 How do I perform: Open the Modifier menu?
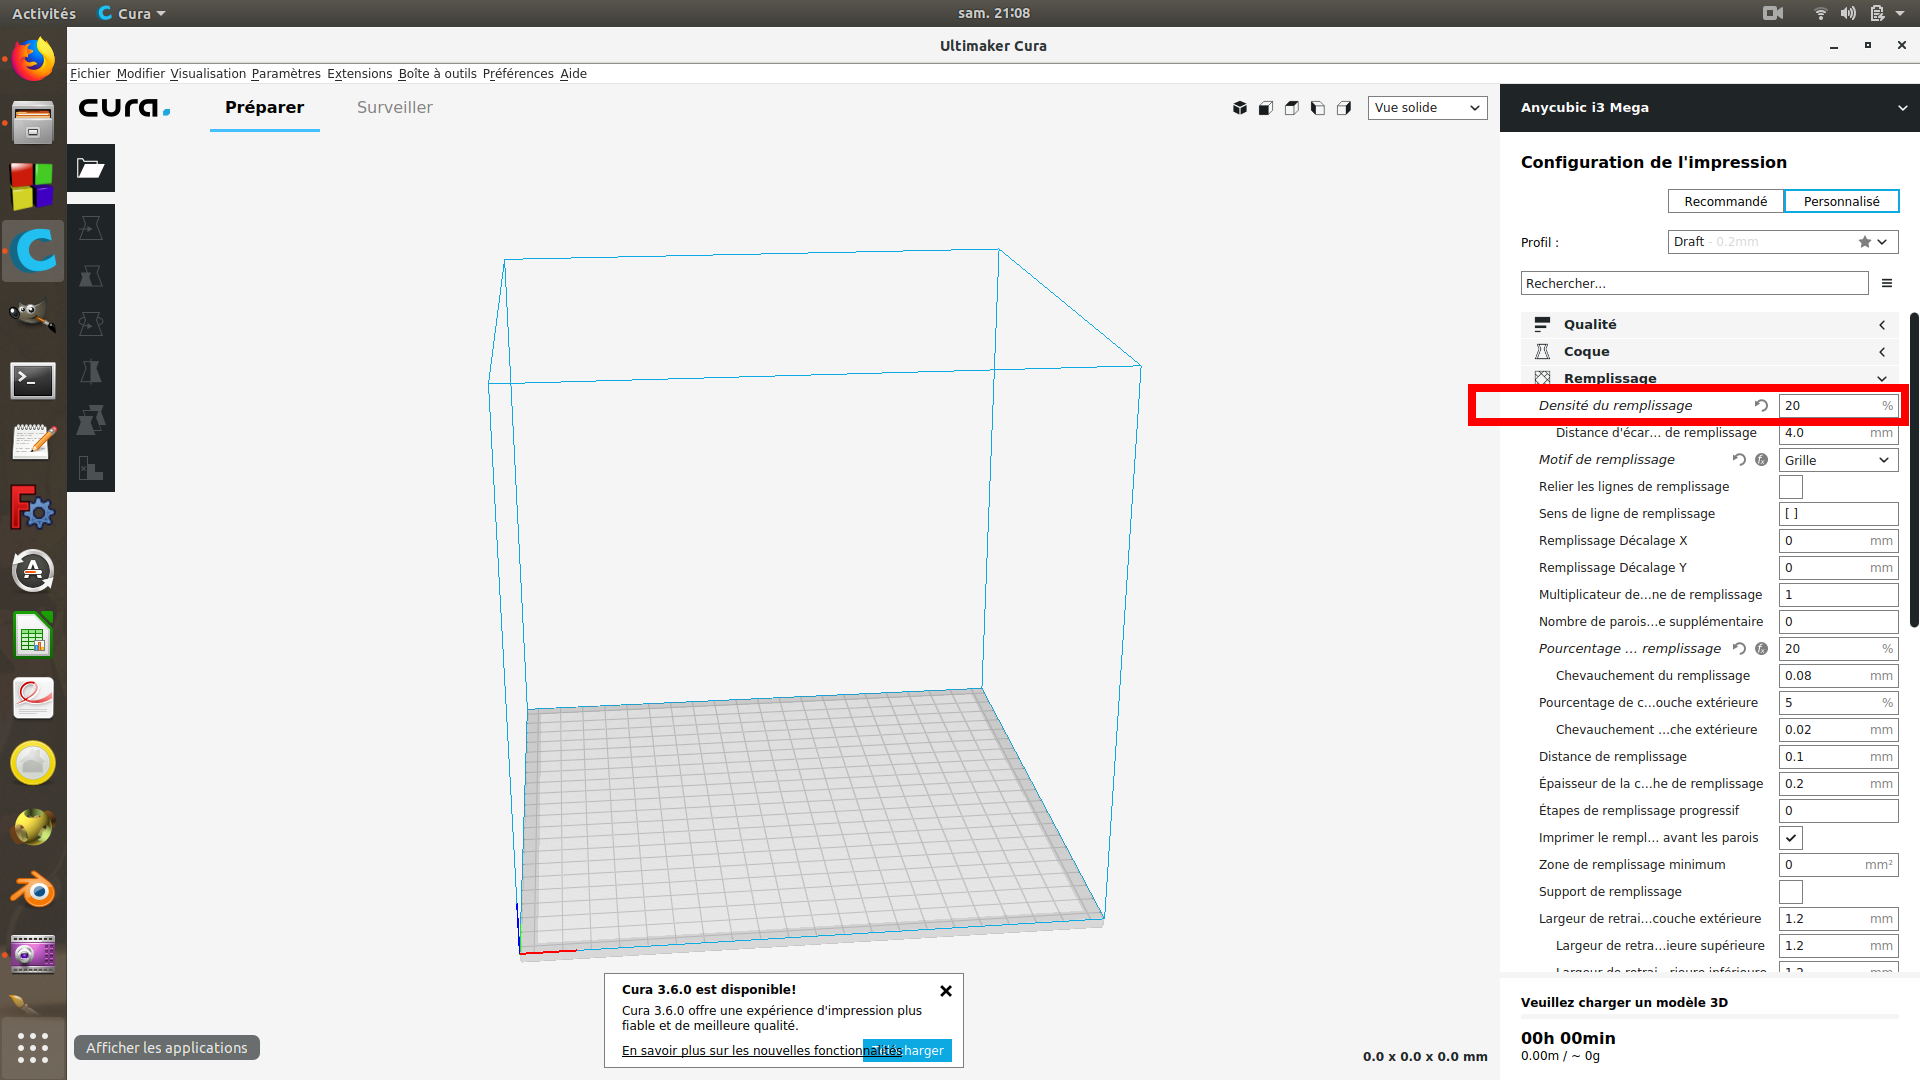tap(140, 74)
